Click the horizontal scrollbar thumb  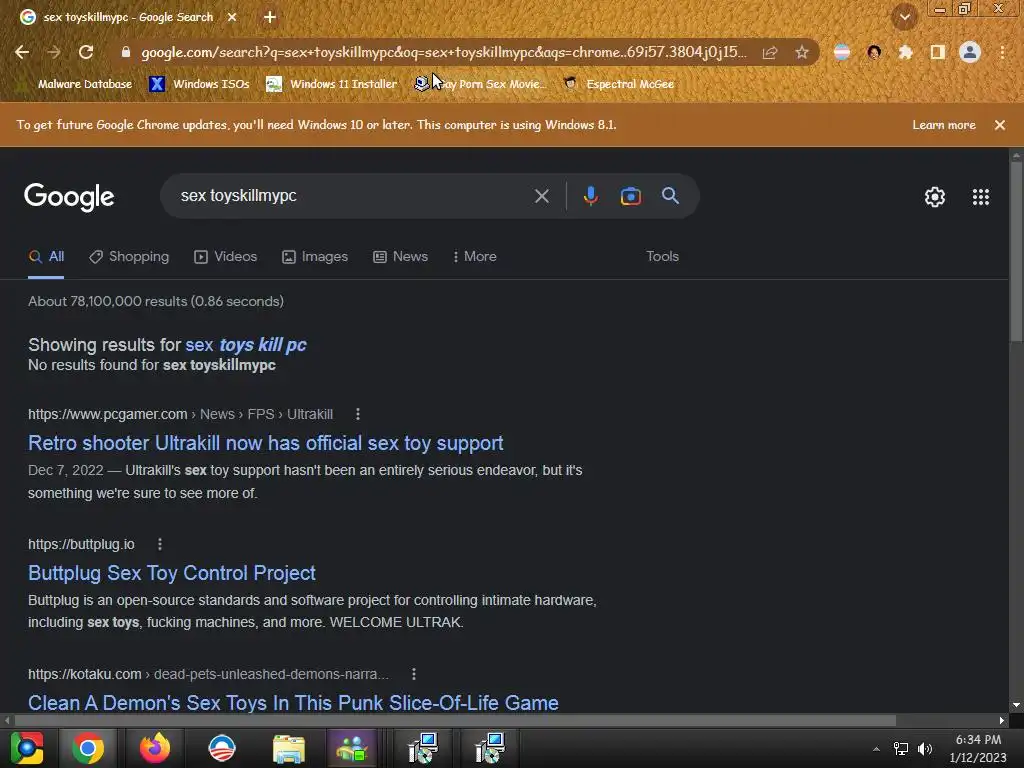click(455, 720)
